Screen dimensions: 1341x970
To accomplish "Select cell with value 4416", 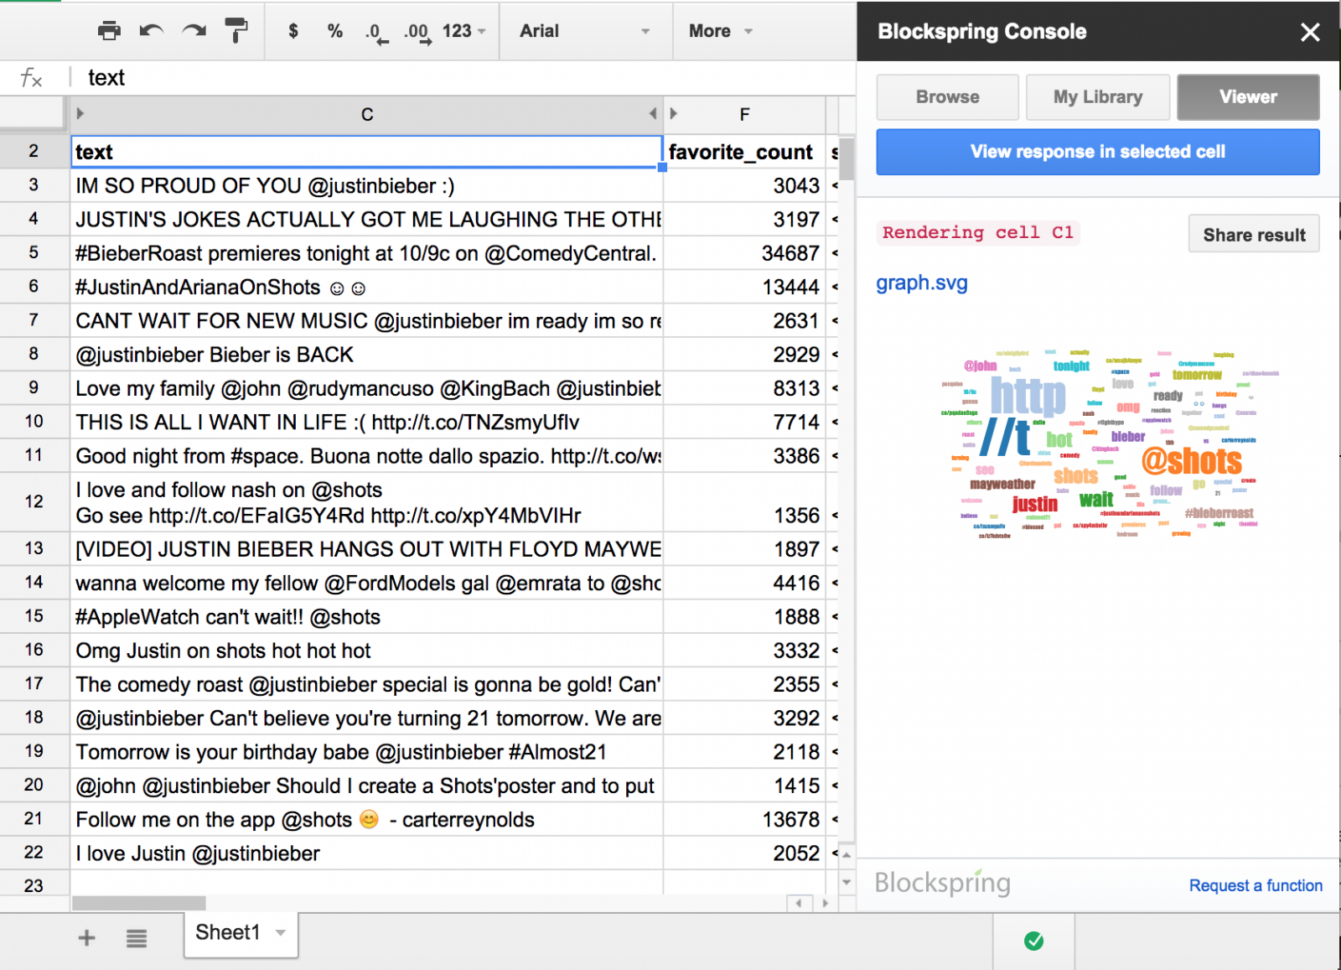I will click(745, 583).
